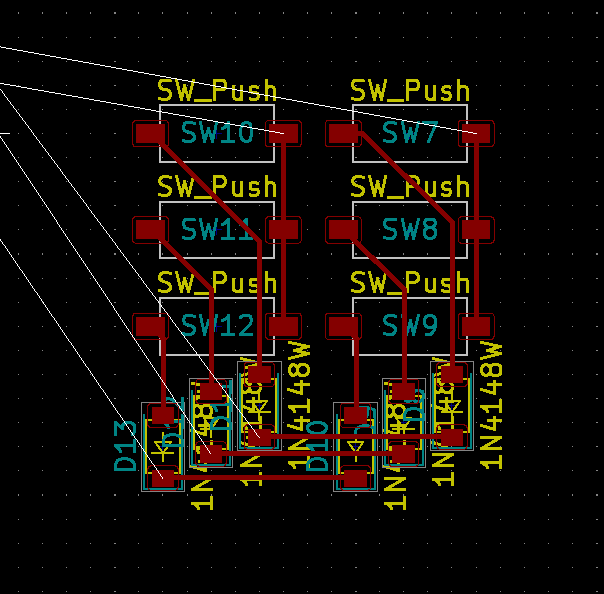Select the left pad of SW9
The height and width of the screenshot is (594, 604).
pyautogui.click(x=343, y=326)
